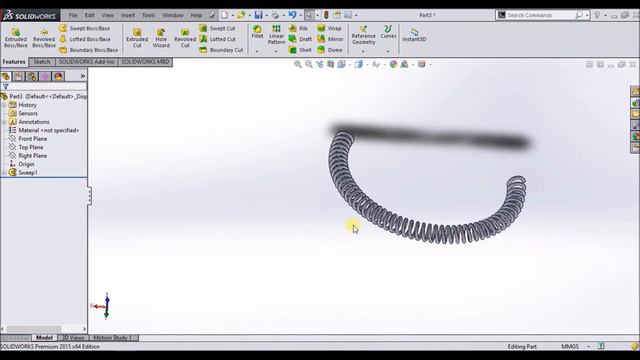Screen dimensions: 640x360
Task: Click Extruded Boss/Base tool
Action: coord(16,38)
